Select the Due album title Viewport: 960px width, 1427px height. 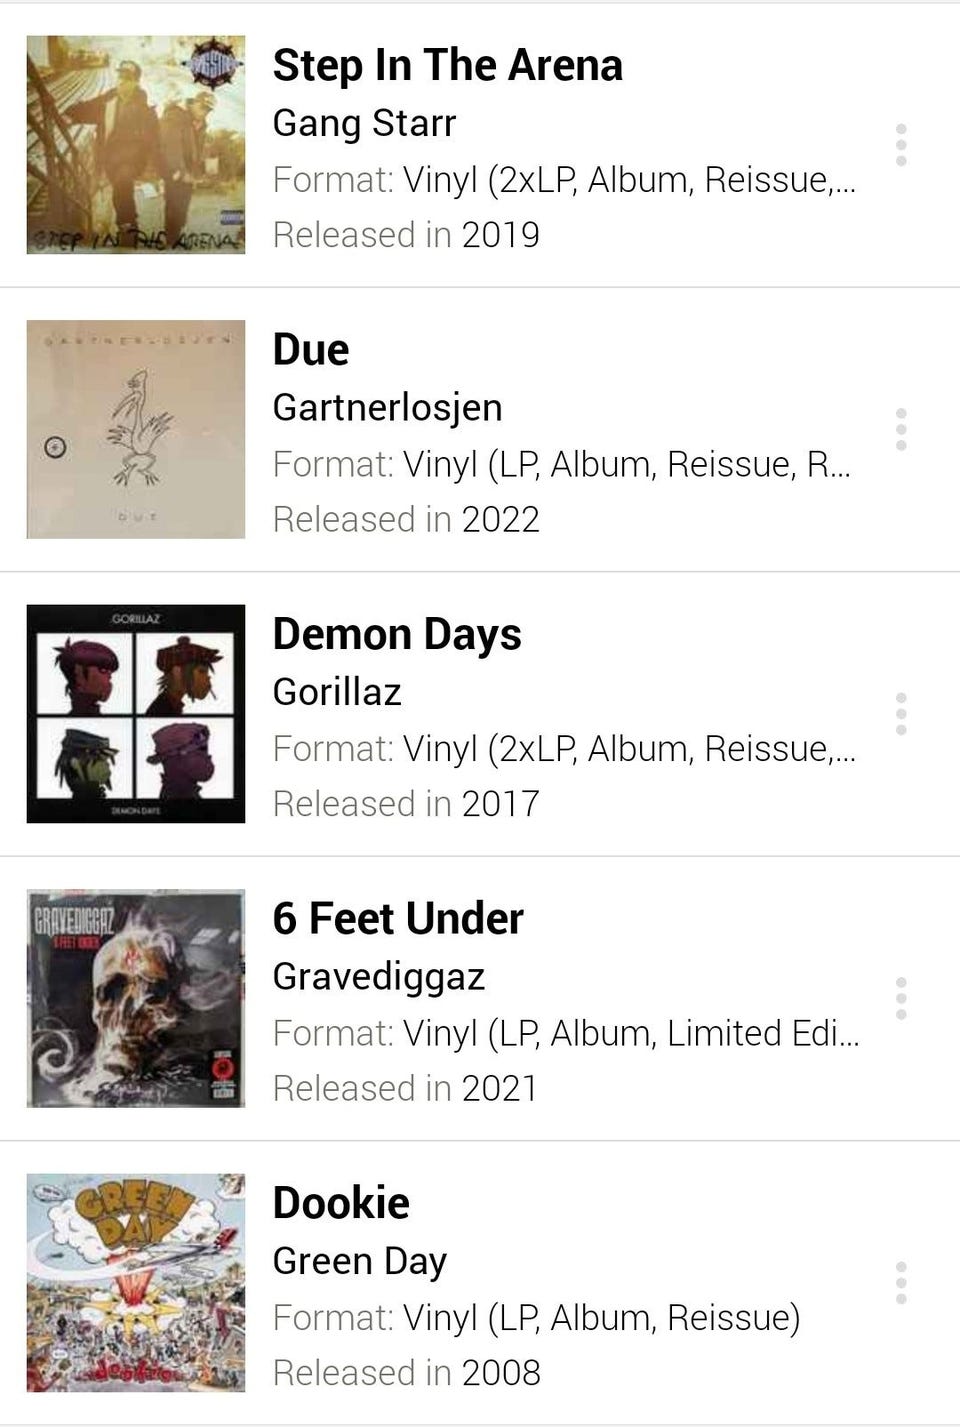click(311, 350)
